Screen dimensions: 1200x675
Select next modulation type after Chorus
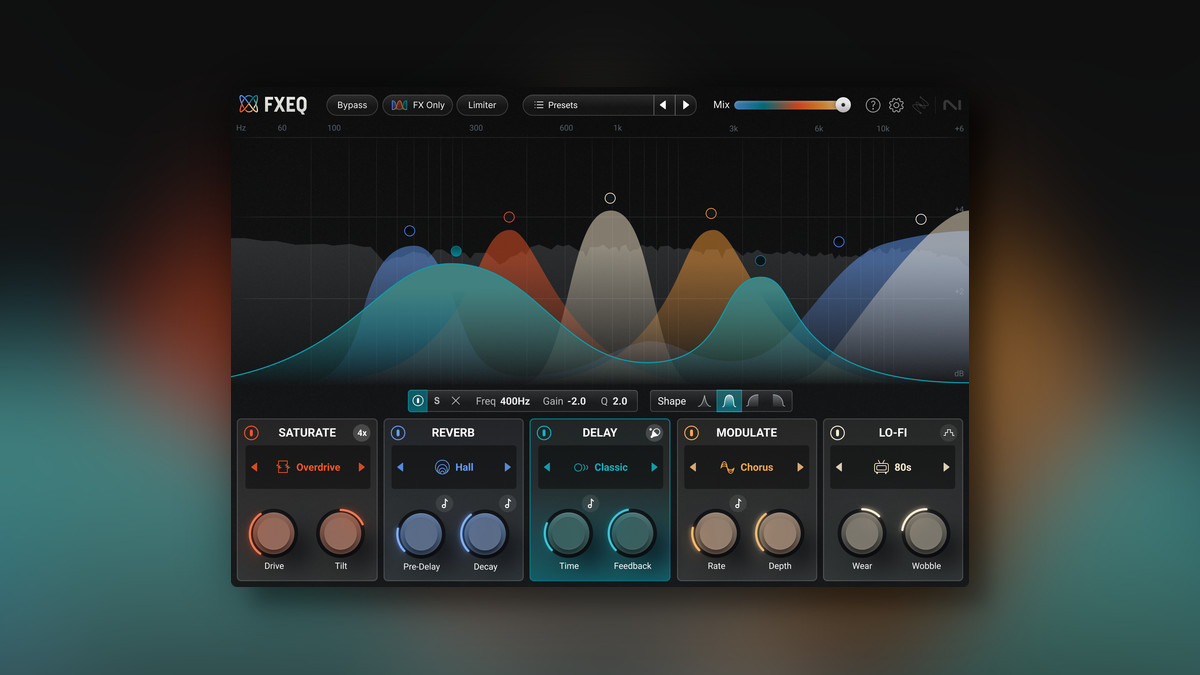[800, 467]
